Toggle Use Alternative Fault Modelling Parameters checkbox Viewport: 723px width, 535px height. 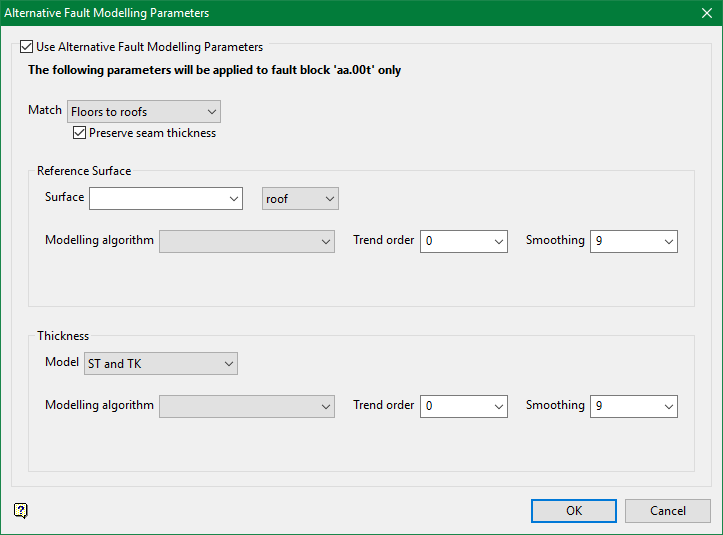27,47
